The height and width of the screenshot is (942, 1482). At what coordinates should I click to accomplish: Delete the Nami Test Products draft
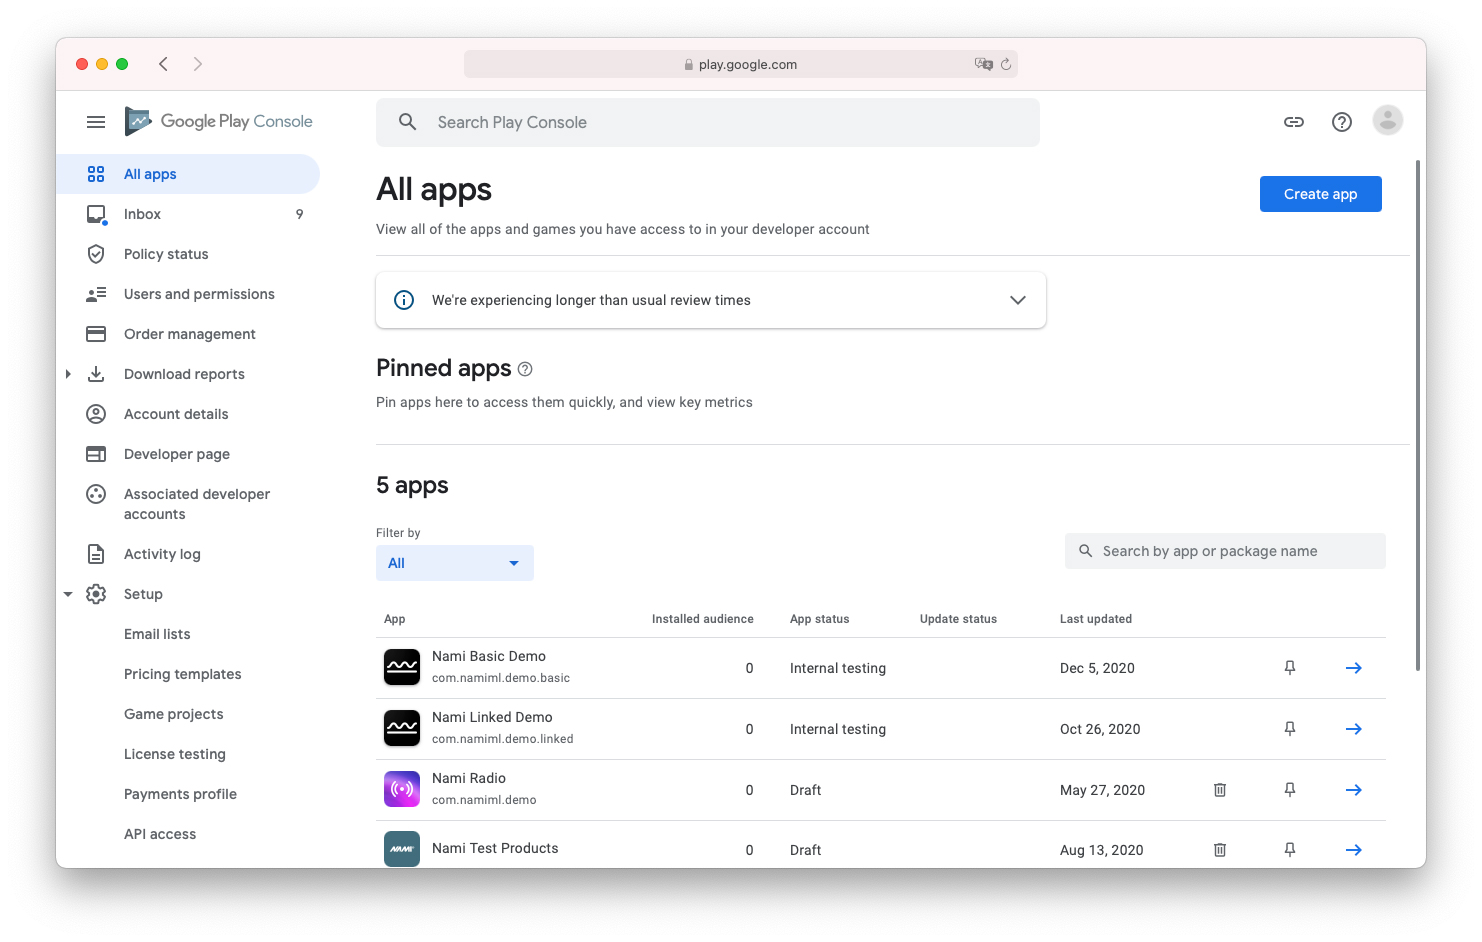(1220, 850)
